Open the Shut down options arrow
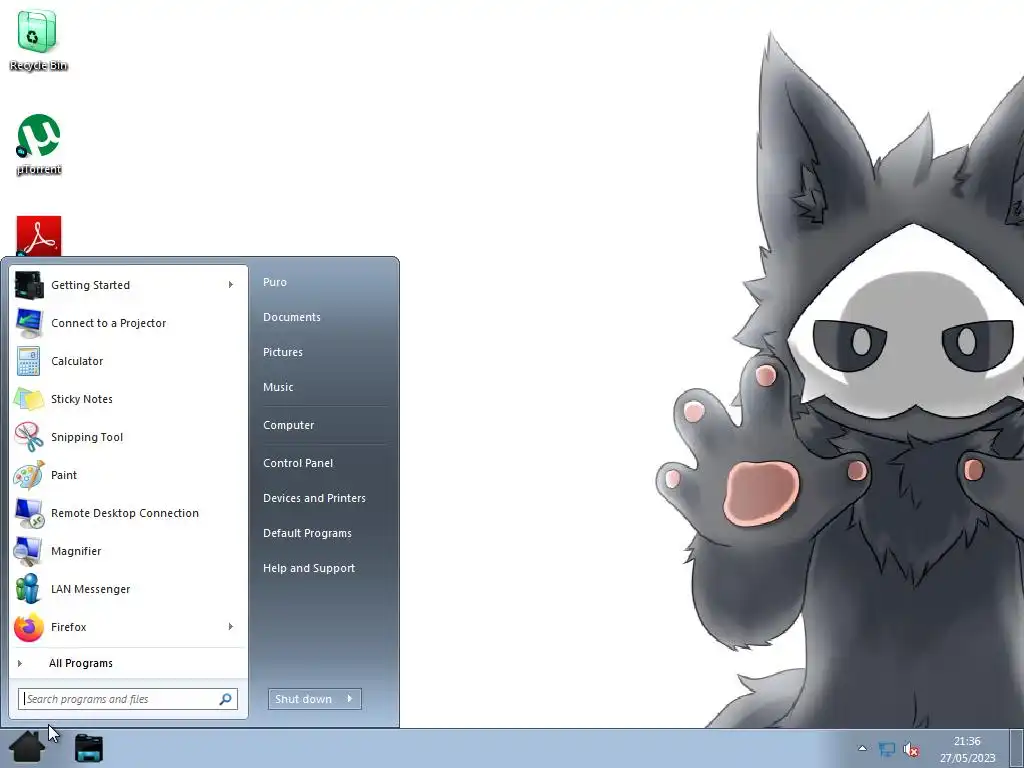This screenshot has width=1024, height=768. pos(350,699)
